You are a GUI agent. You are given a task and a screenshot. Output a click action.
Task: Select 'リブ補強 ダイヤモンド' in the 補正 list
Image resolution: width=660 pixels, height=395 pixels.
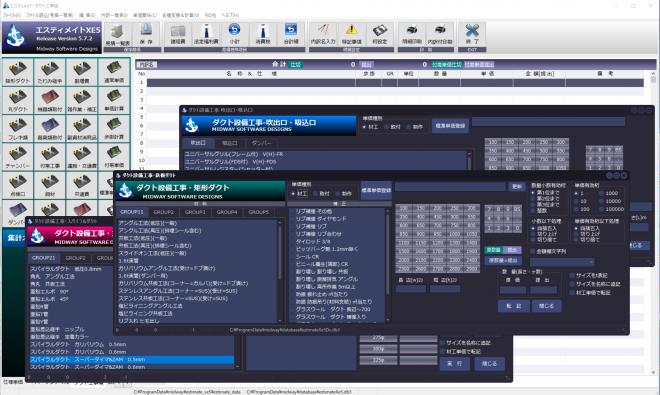320,219
